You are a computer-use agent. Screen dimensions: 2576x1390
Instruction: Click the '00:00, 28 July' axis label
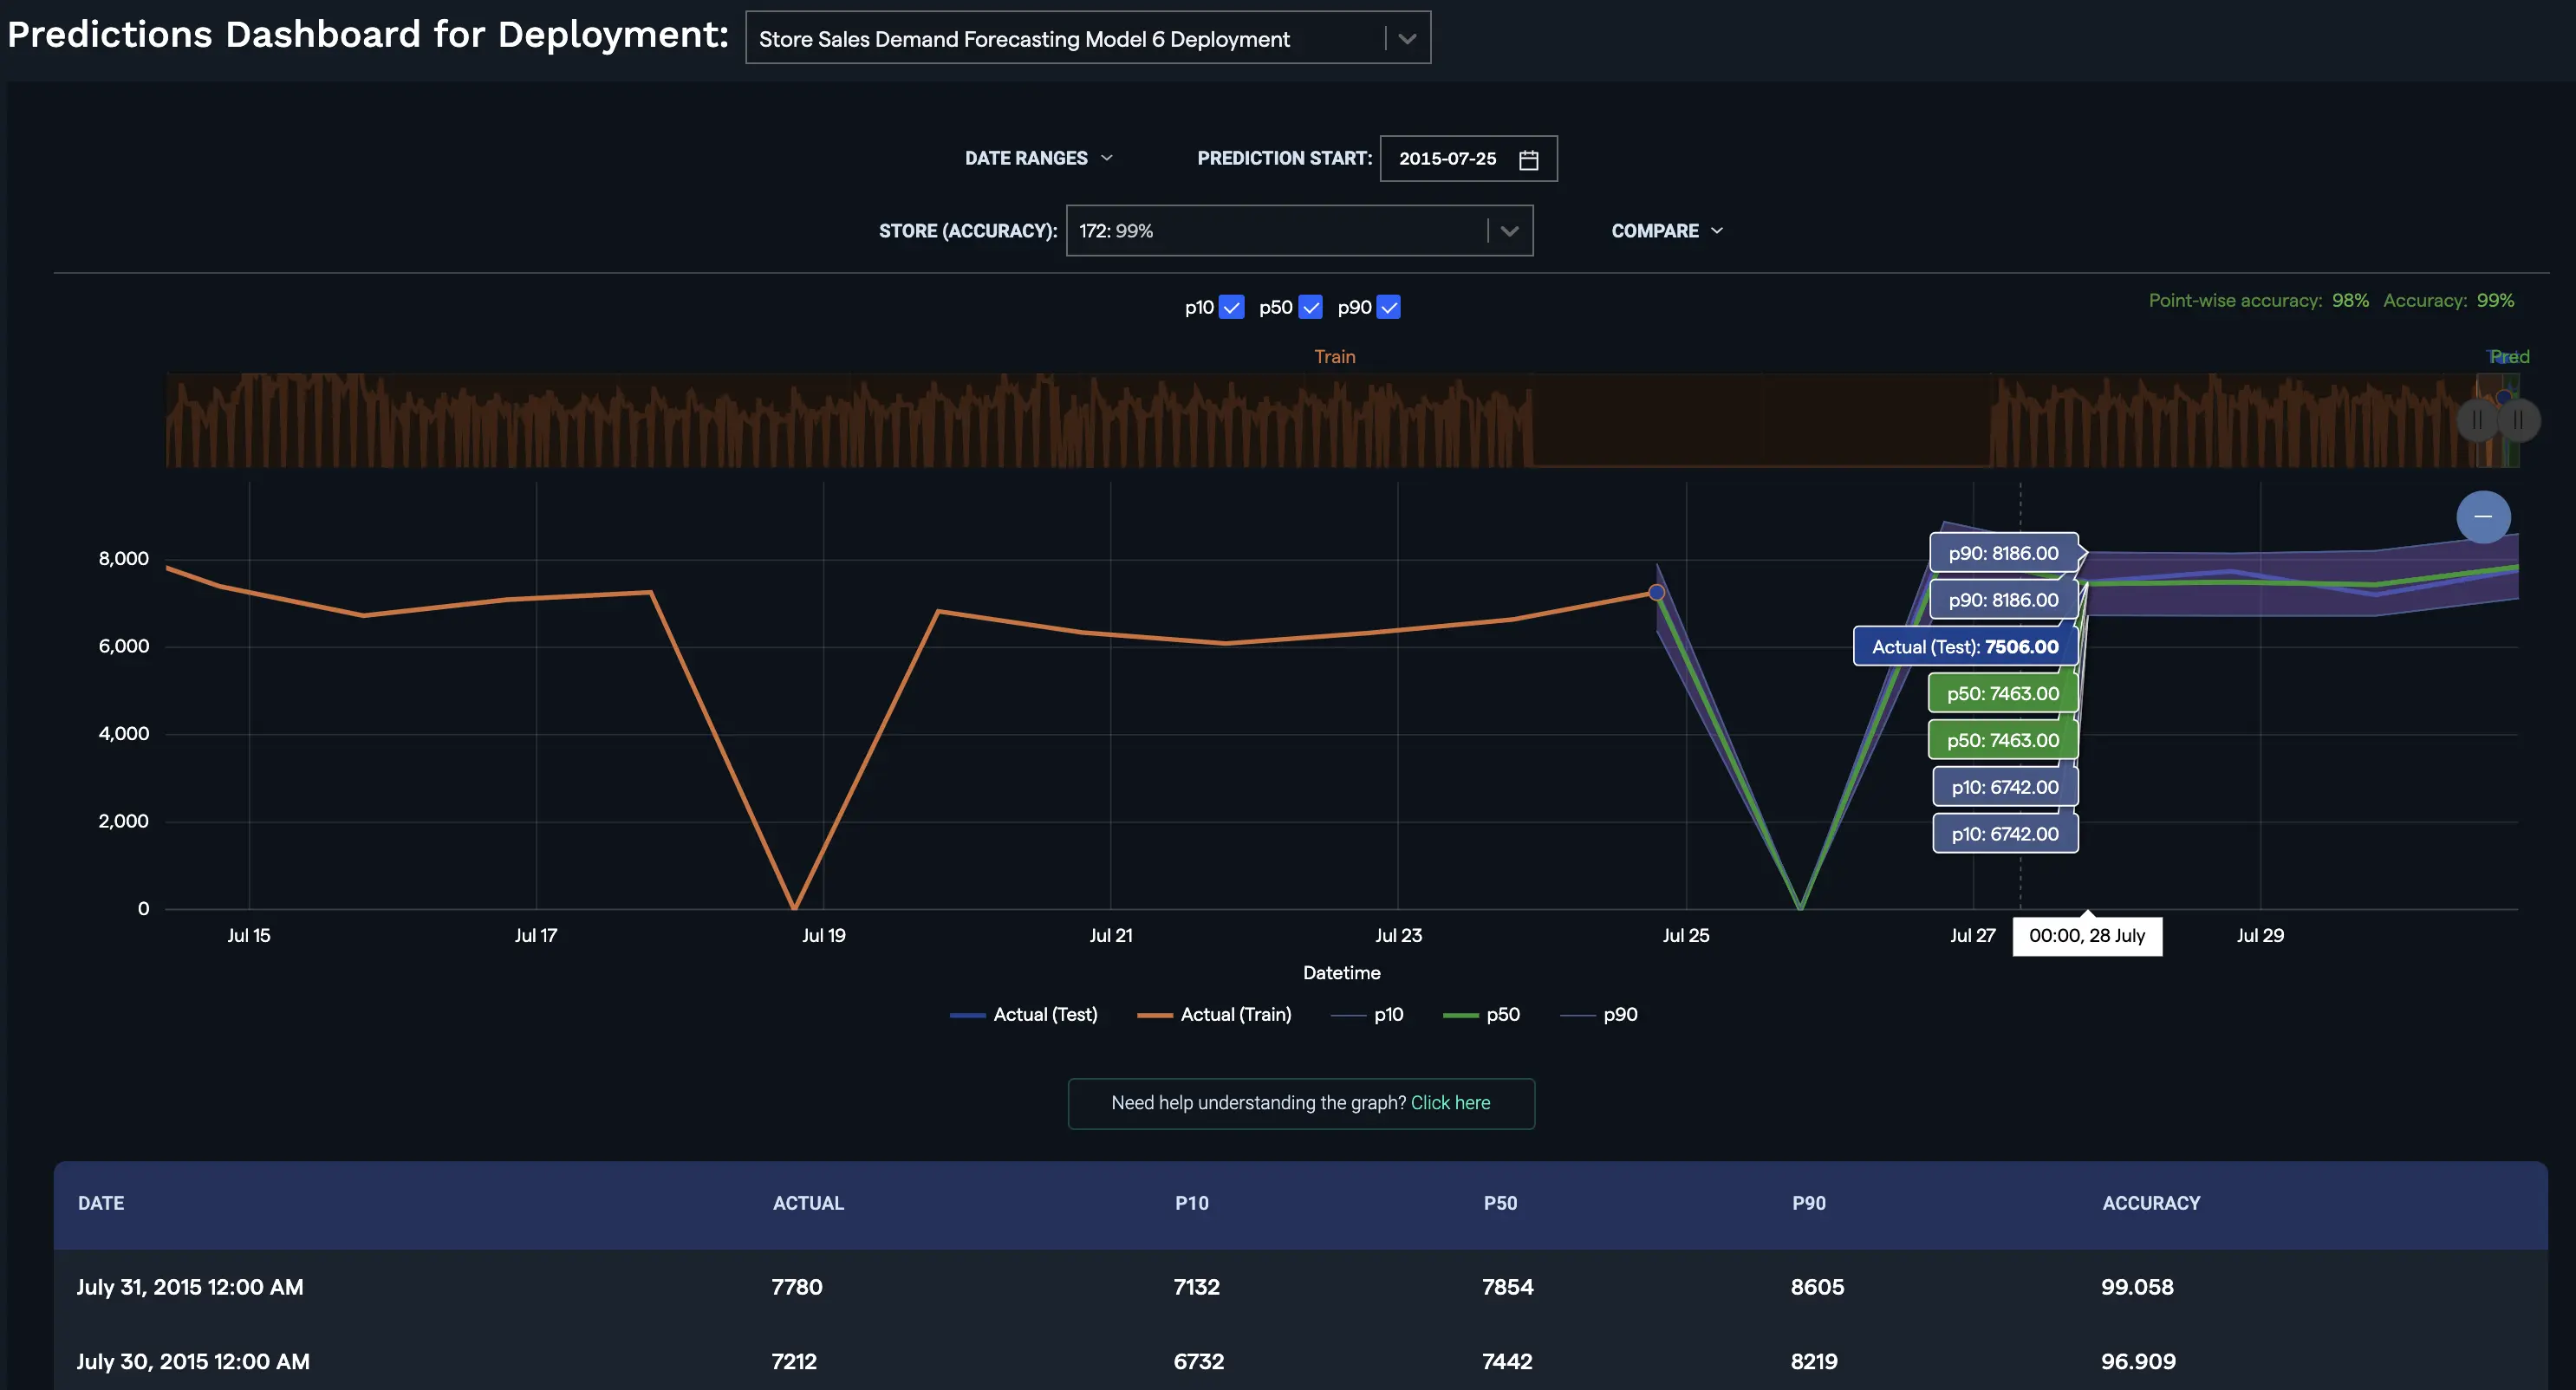[x=2087, y=936]
